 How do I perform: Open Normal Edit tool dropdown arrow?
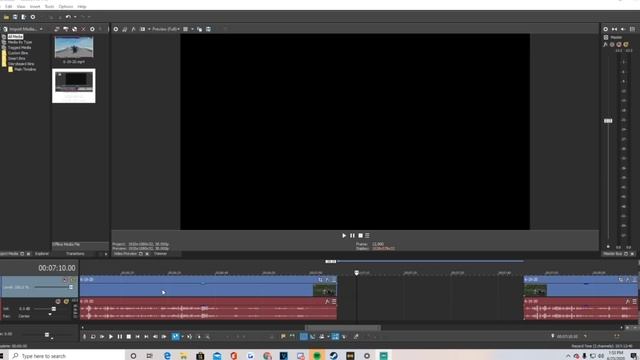click(182, 337)
